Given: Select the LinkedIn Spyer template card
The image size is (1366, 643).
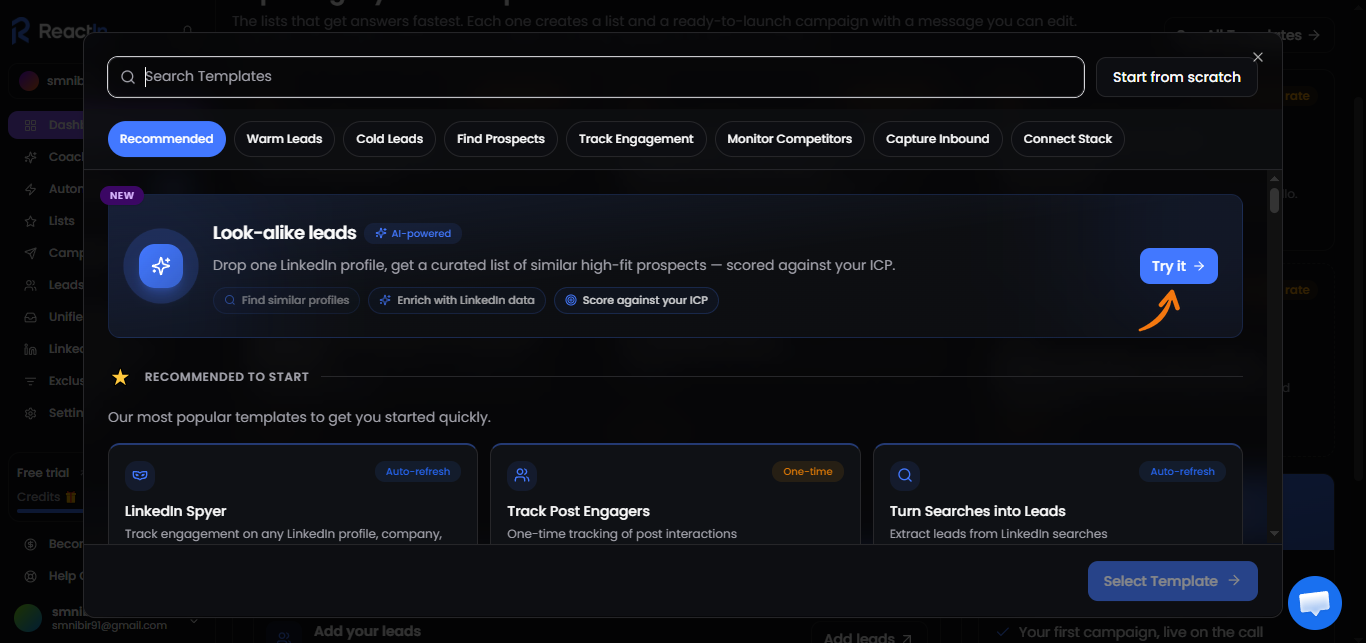Looking at the screenshot, I should (x=293, y=494).
